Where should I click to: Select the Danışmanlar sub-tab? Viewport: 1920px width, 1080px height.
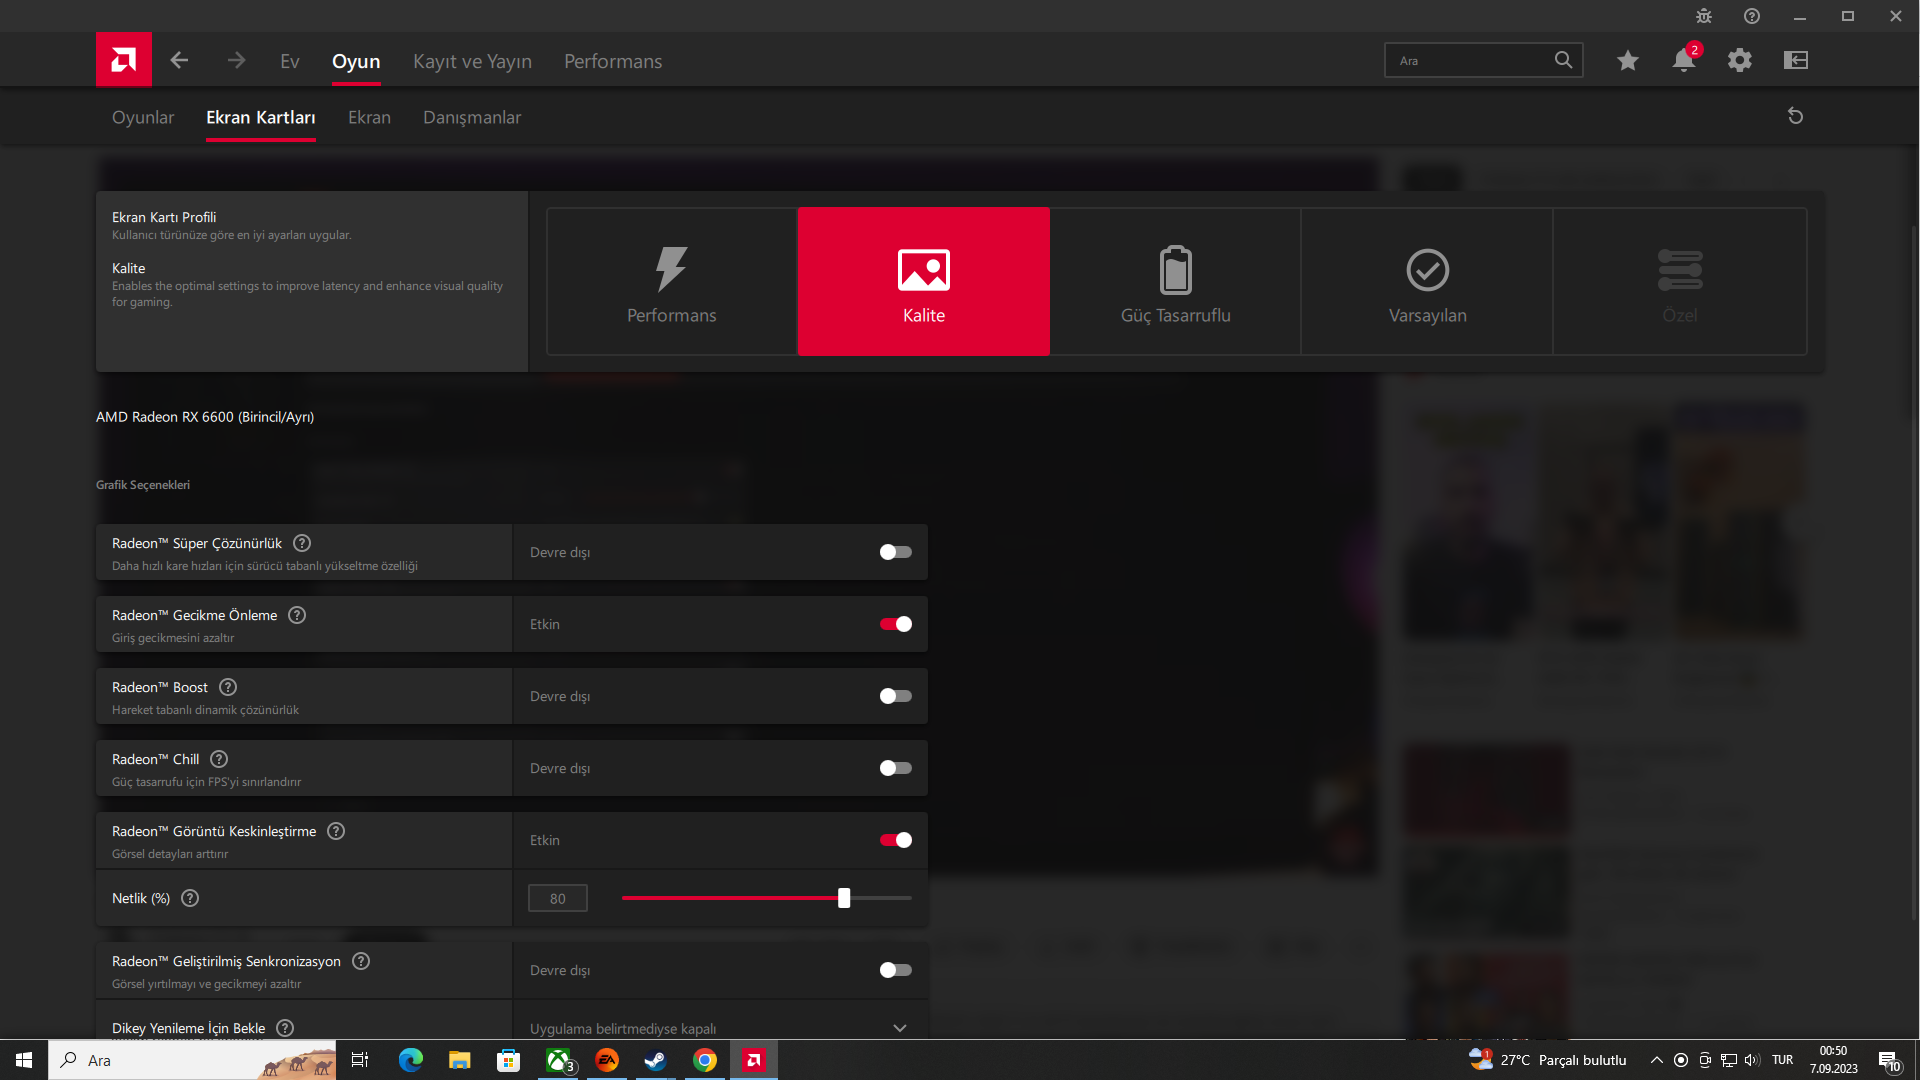click(x=472, y=117)
